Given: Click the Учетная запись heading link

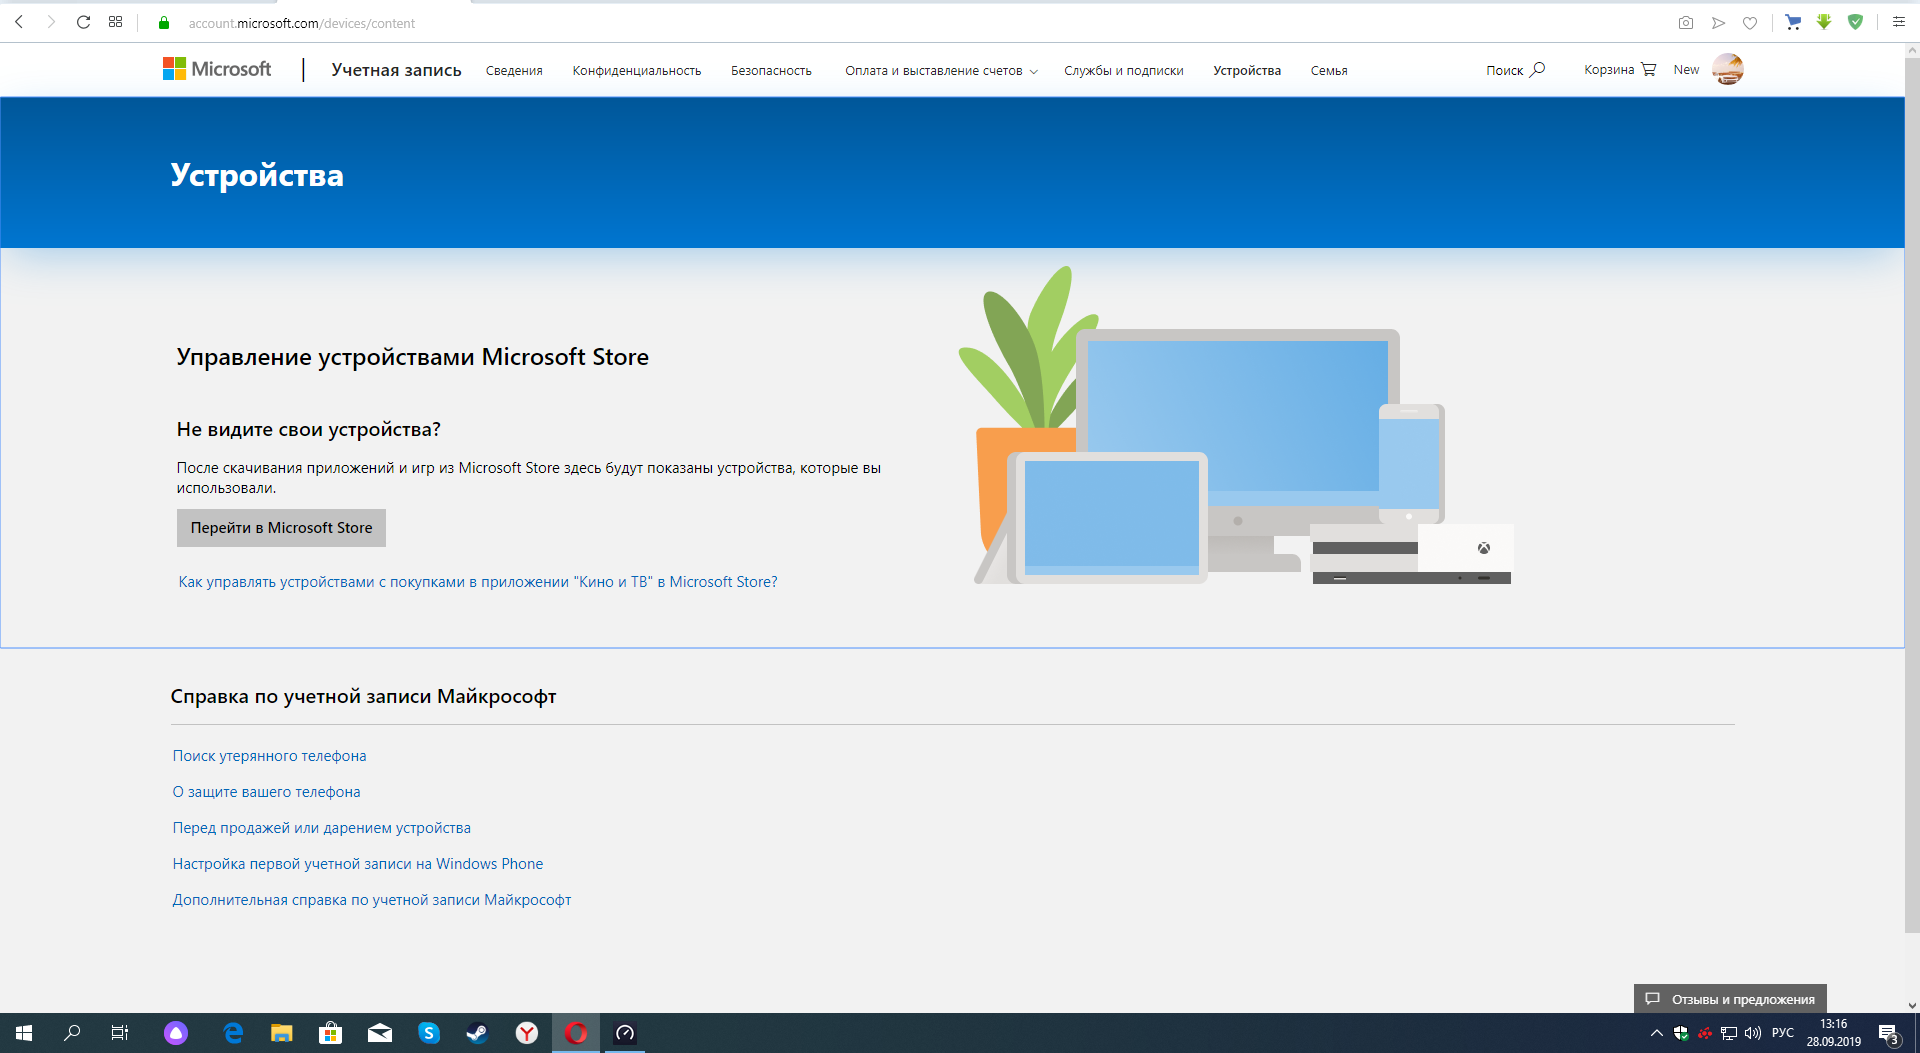Looking at the screenshot, I should pyautogui.click(x=396, y=70).
